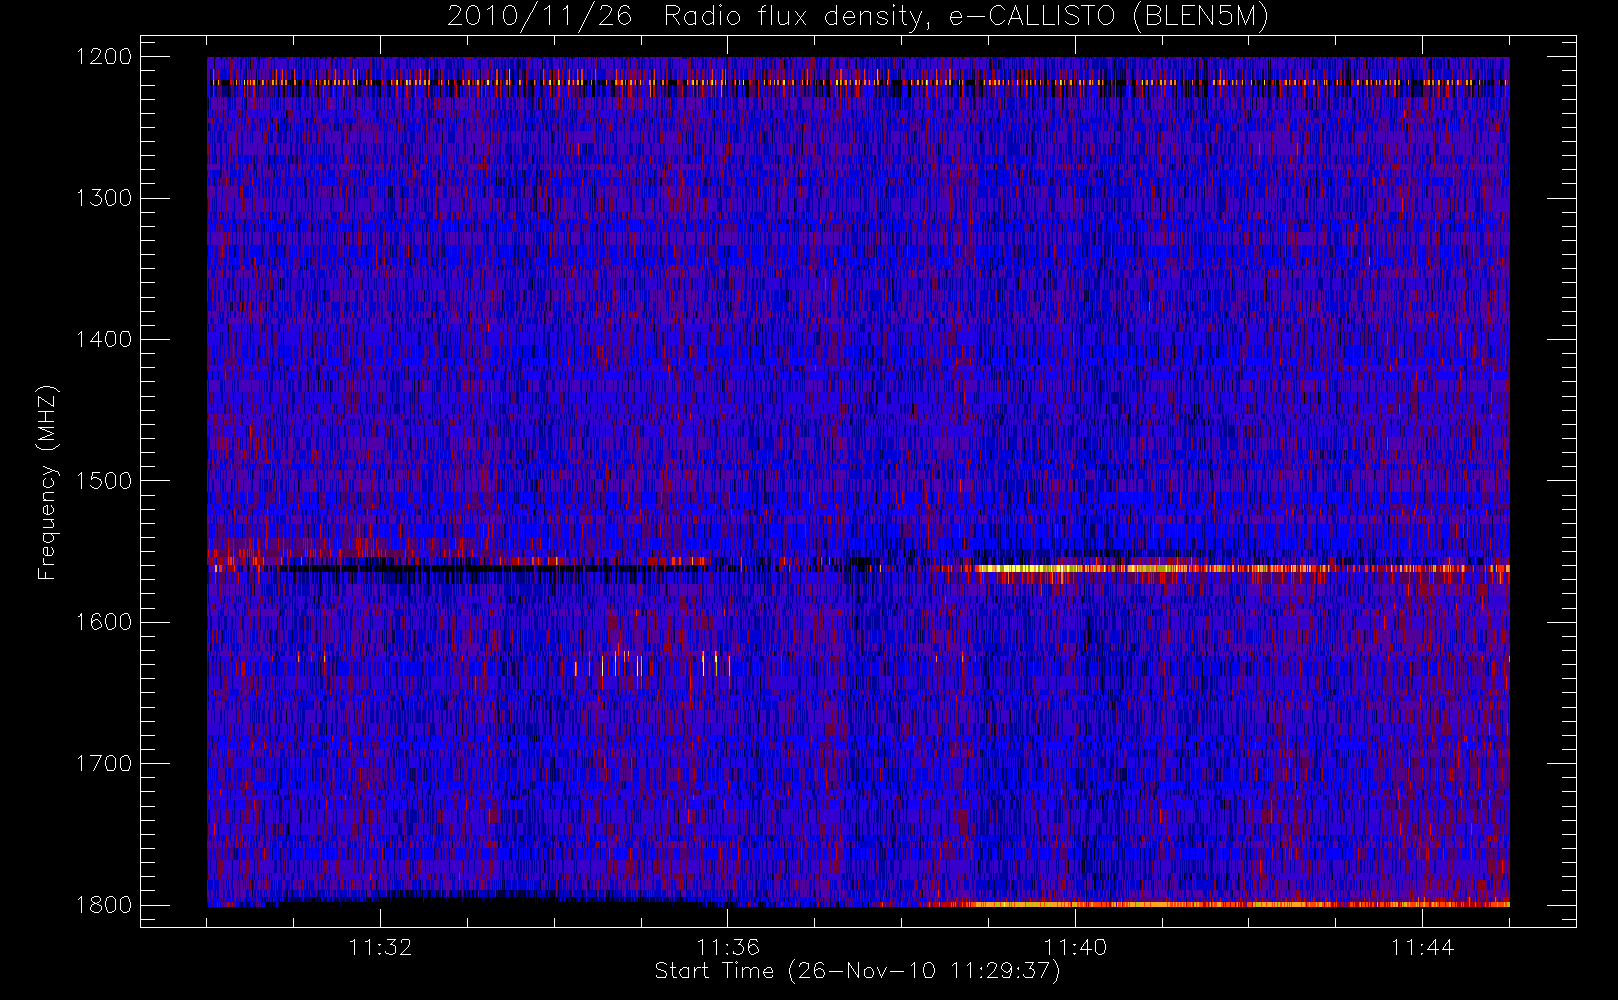Click the 11:44 time tick label

pos(1422,947)
